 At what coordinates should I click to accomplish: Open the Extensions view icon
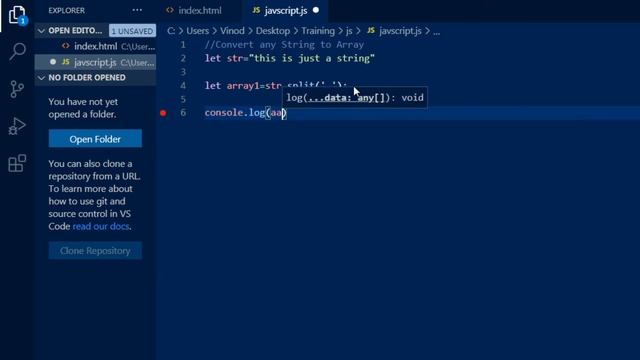(17, 163)
